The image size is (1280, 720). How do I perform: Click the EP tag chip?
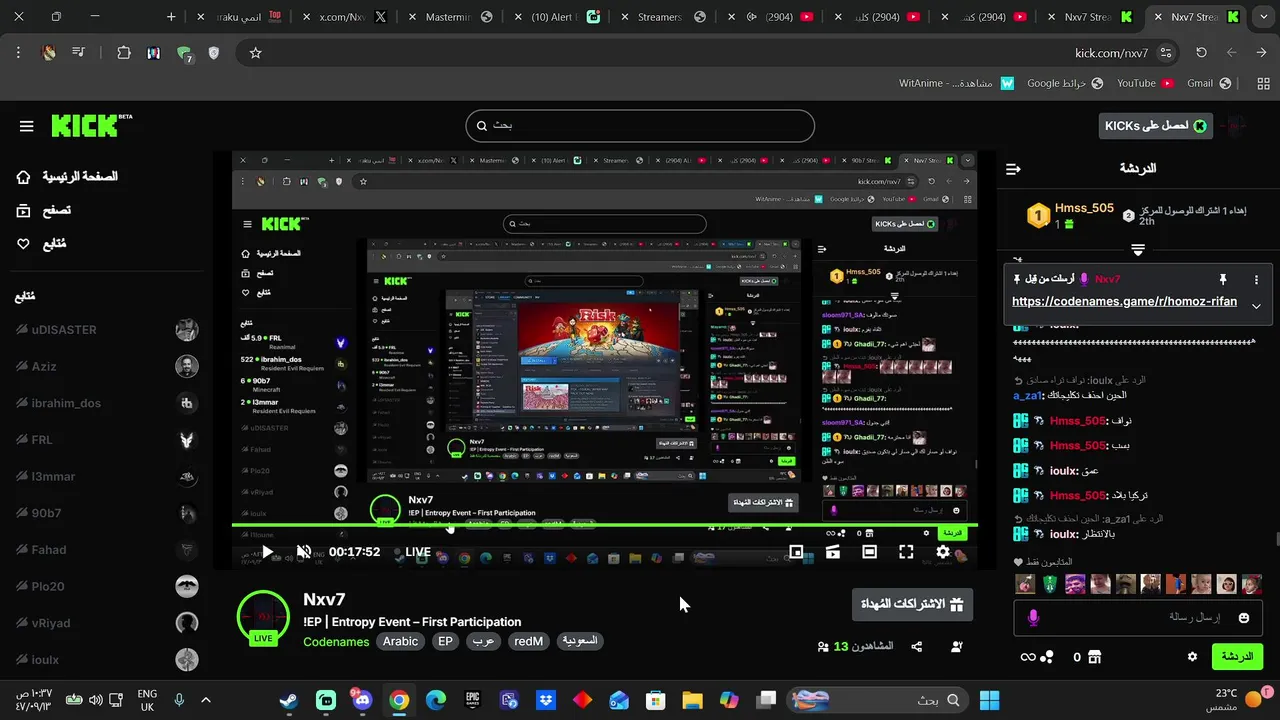coord(445,642)
